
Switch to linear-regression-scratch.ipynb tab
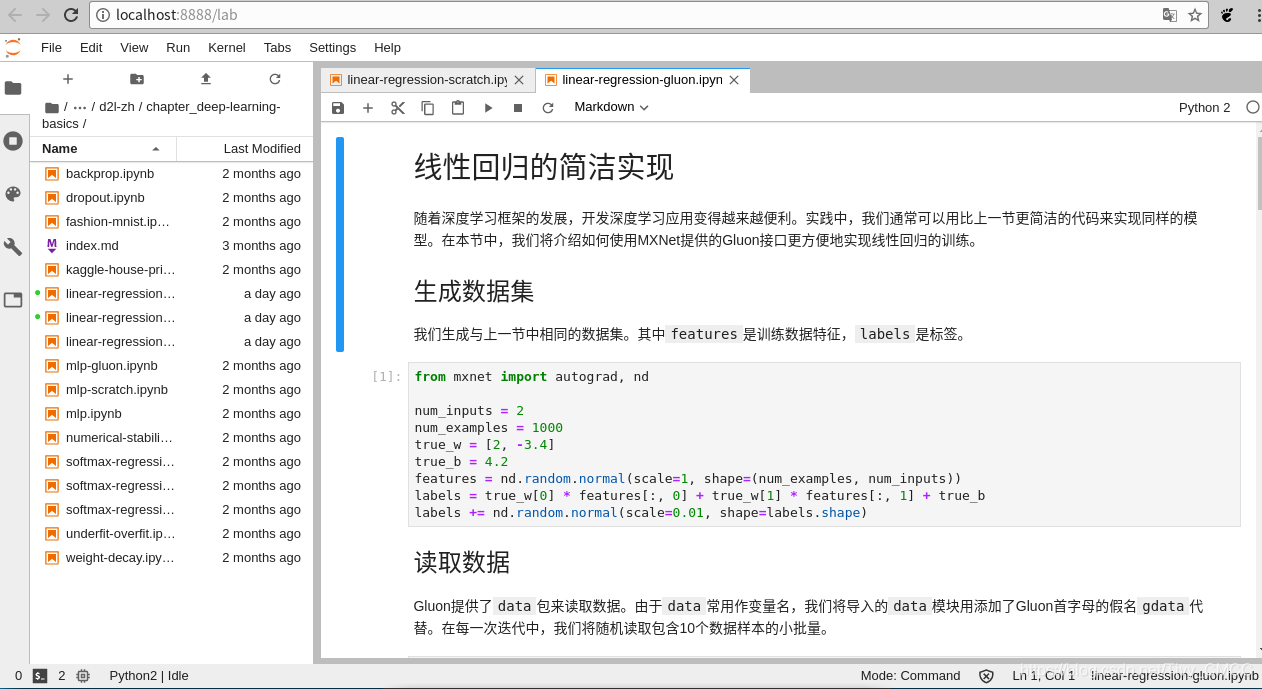pos(427,80)
